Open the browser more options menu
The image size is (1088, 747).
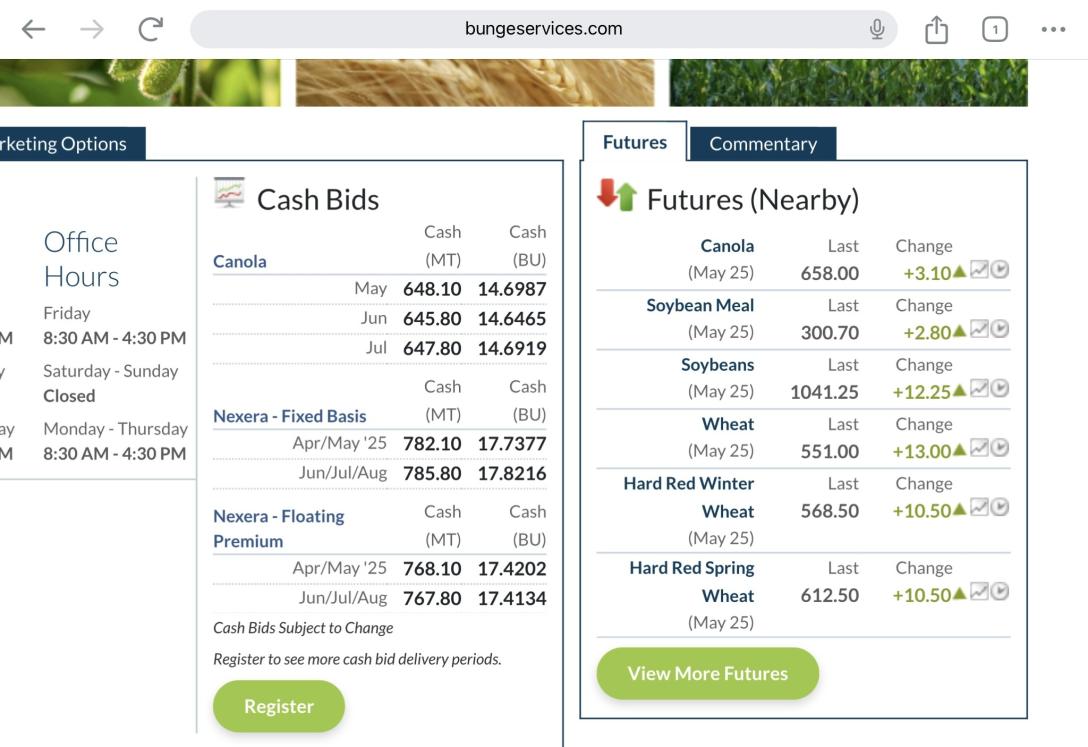point(1053,29)
